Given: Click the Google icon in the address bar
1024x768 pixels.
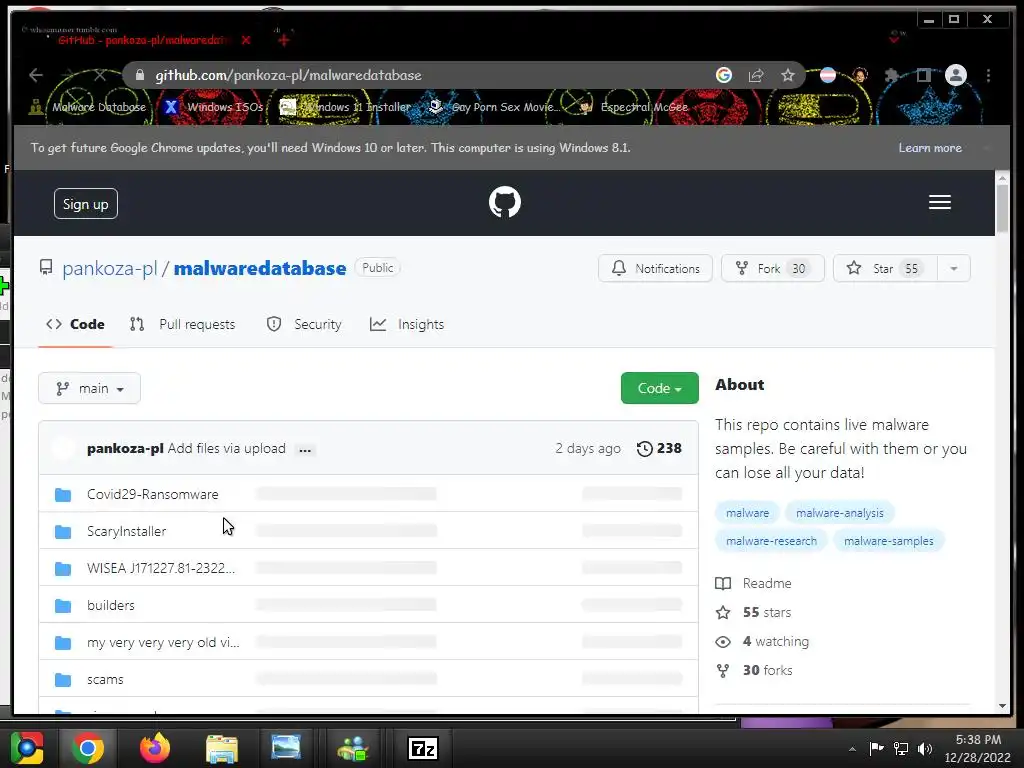Looking at the screenshot, I should 724,75.
